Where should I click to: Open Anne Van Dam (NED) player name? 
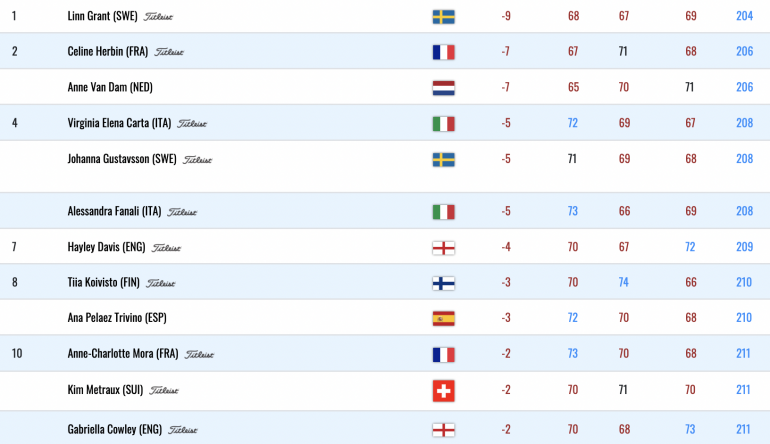coord(110,87)
